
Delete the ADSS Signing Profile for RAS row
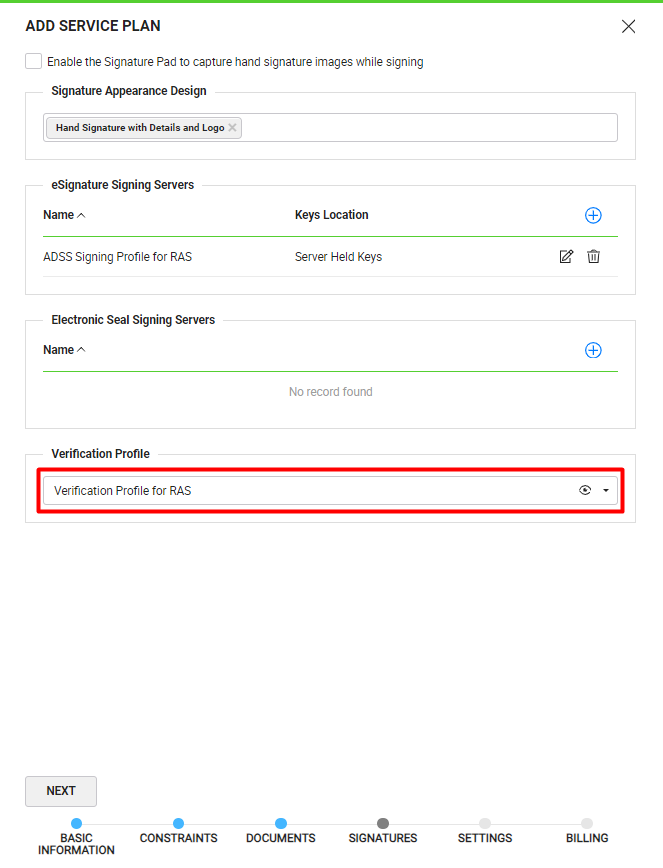tap(593, 257)
